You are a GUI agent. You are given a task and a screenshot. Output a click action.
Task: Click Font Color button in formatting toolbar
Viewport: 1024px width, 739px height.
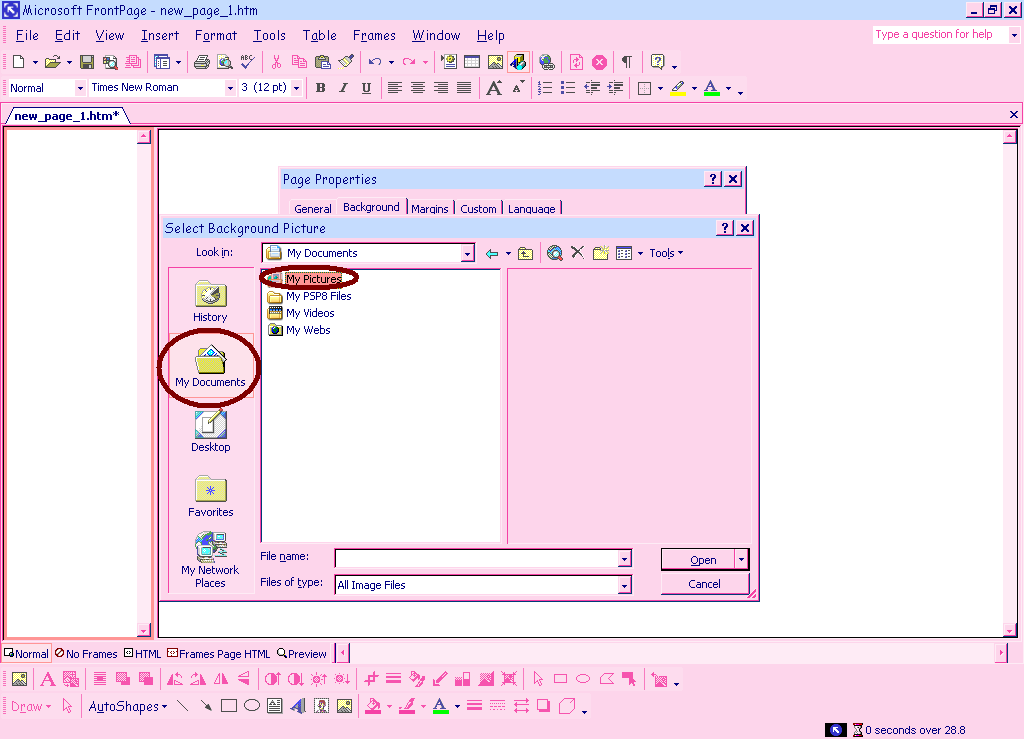click(x=711, y=87)
